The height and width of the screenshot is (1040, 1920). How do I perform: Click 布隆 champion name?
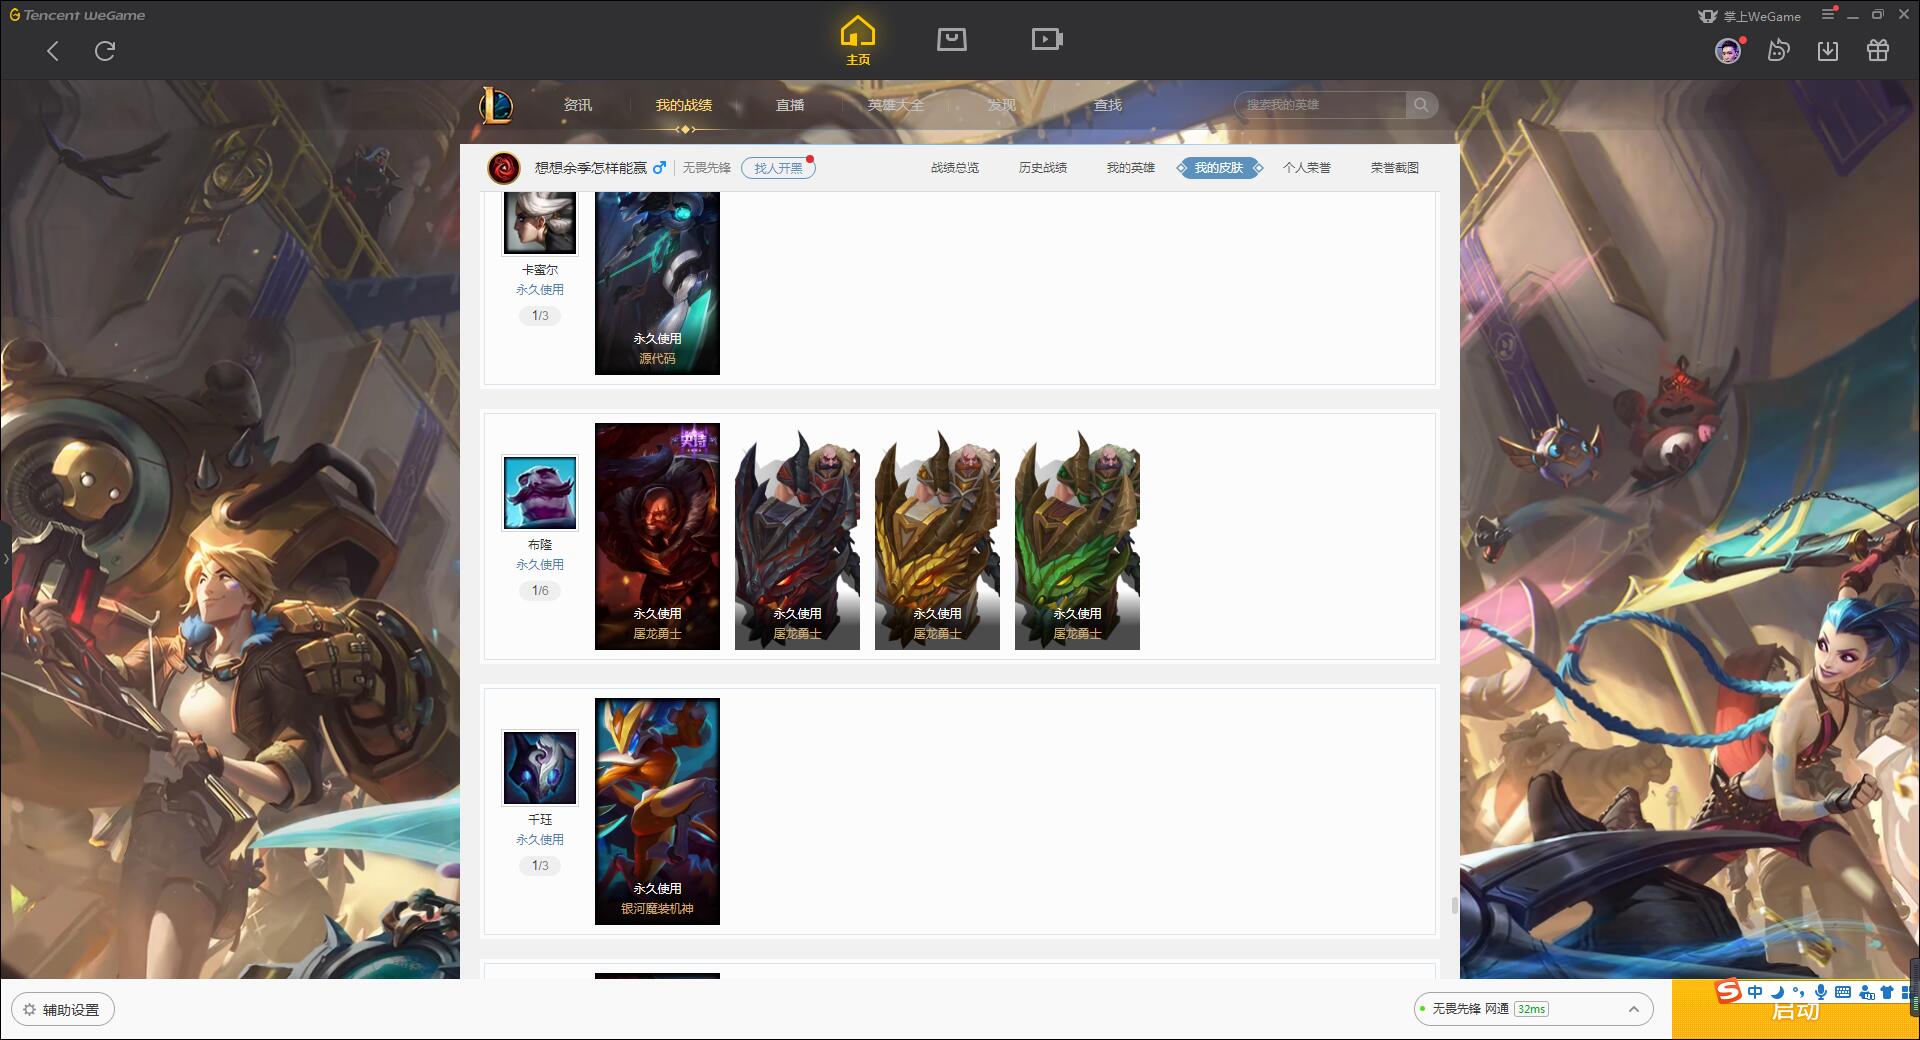540,545
